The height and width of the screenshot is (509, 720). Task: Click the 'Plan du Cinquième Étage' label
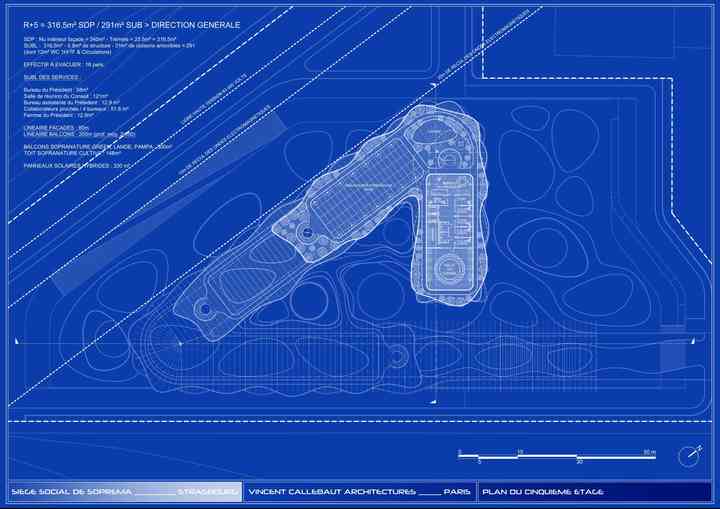point(542,492)
